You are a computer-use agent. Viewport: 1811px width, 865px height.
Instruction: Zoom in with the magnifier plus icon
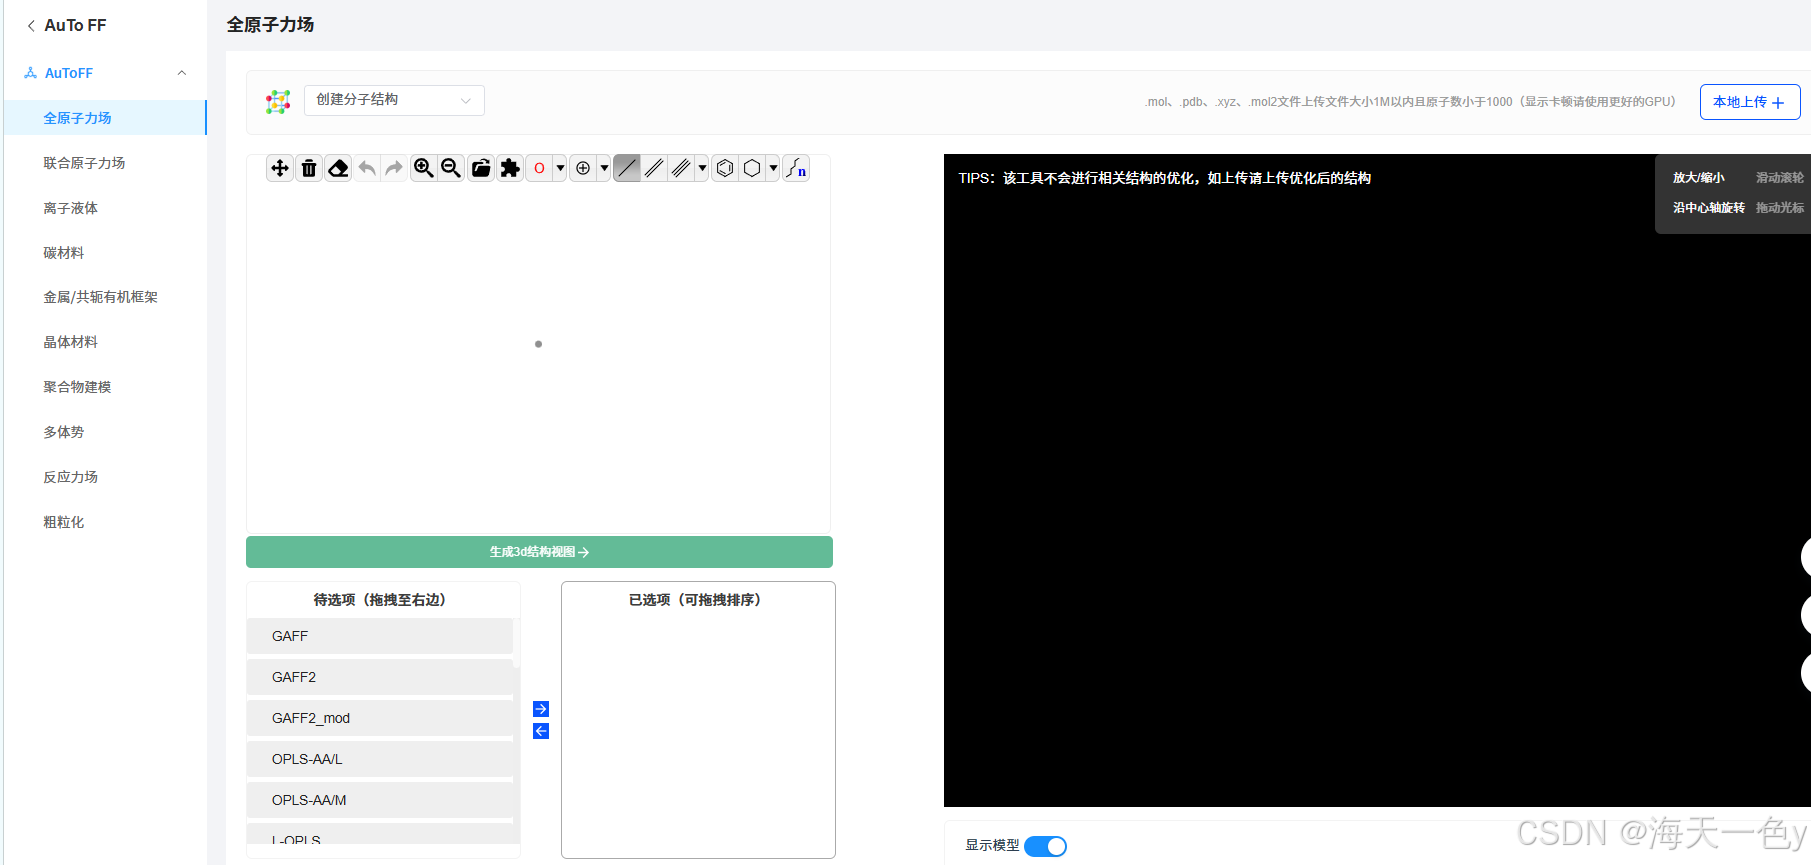click(x=424, y=168)
